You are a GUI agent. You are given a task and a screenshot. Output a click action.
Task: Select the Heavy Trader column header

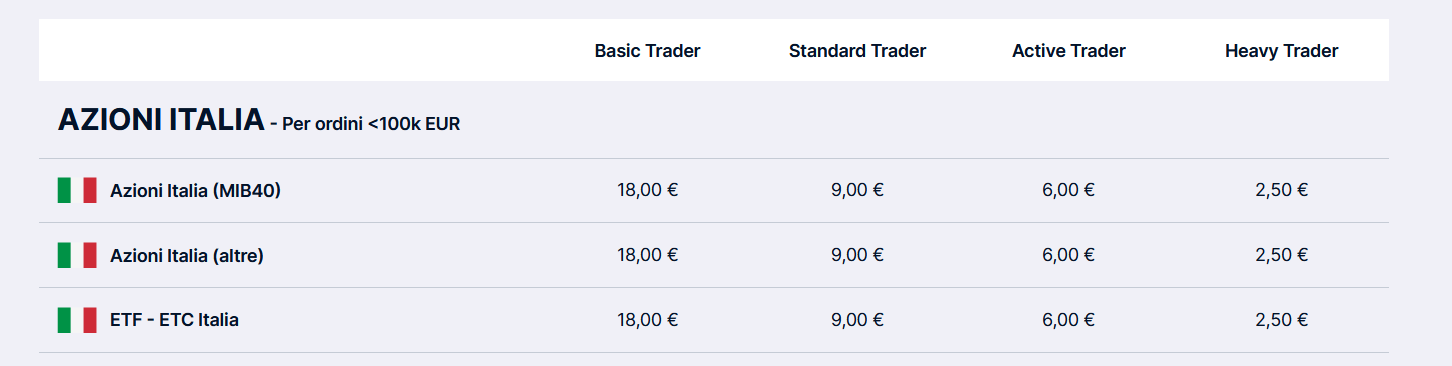pyautogui.click(x=1281, y=51)
